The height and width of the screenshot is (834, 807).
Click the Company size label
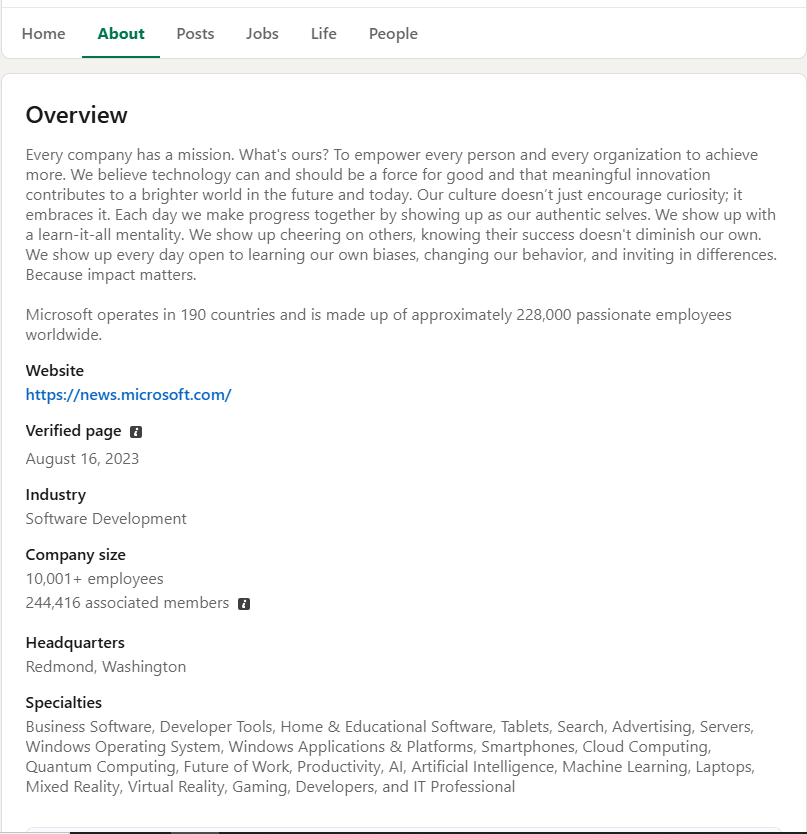pos(75,555)
